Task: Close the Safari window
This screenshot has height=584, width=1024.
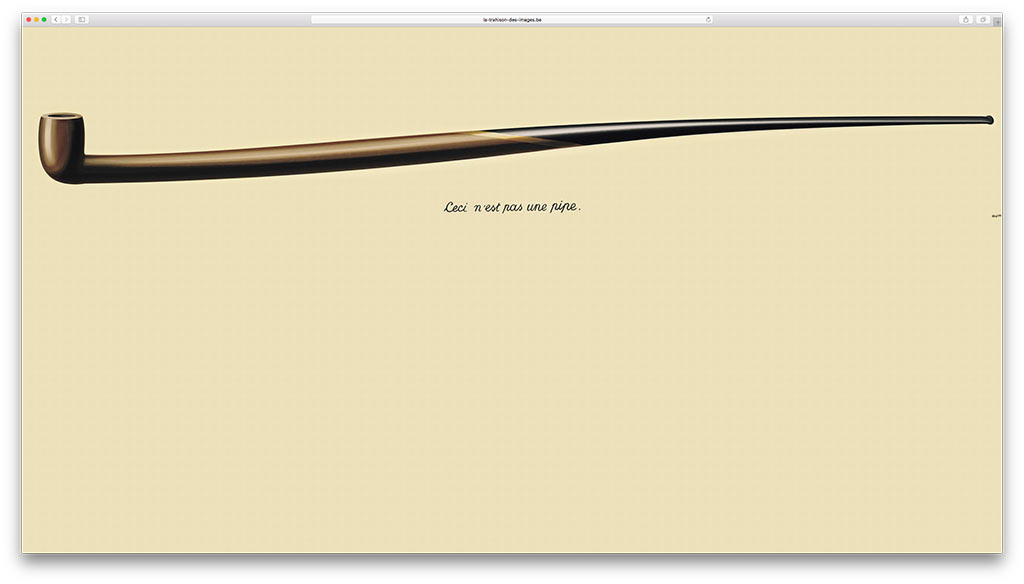Action: (x=28, y=19)
